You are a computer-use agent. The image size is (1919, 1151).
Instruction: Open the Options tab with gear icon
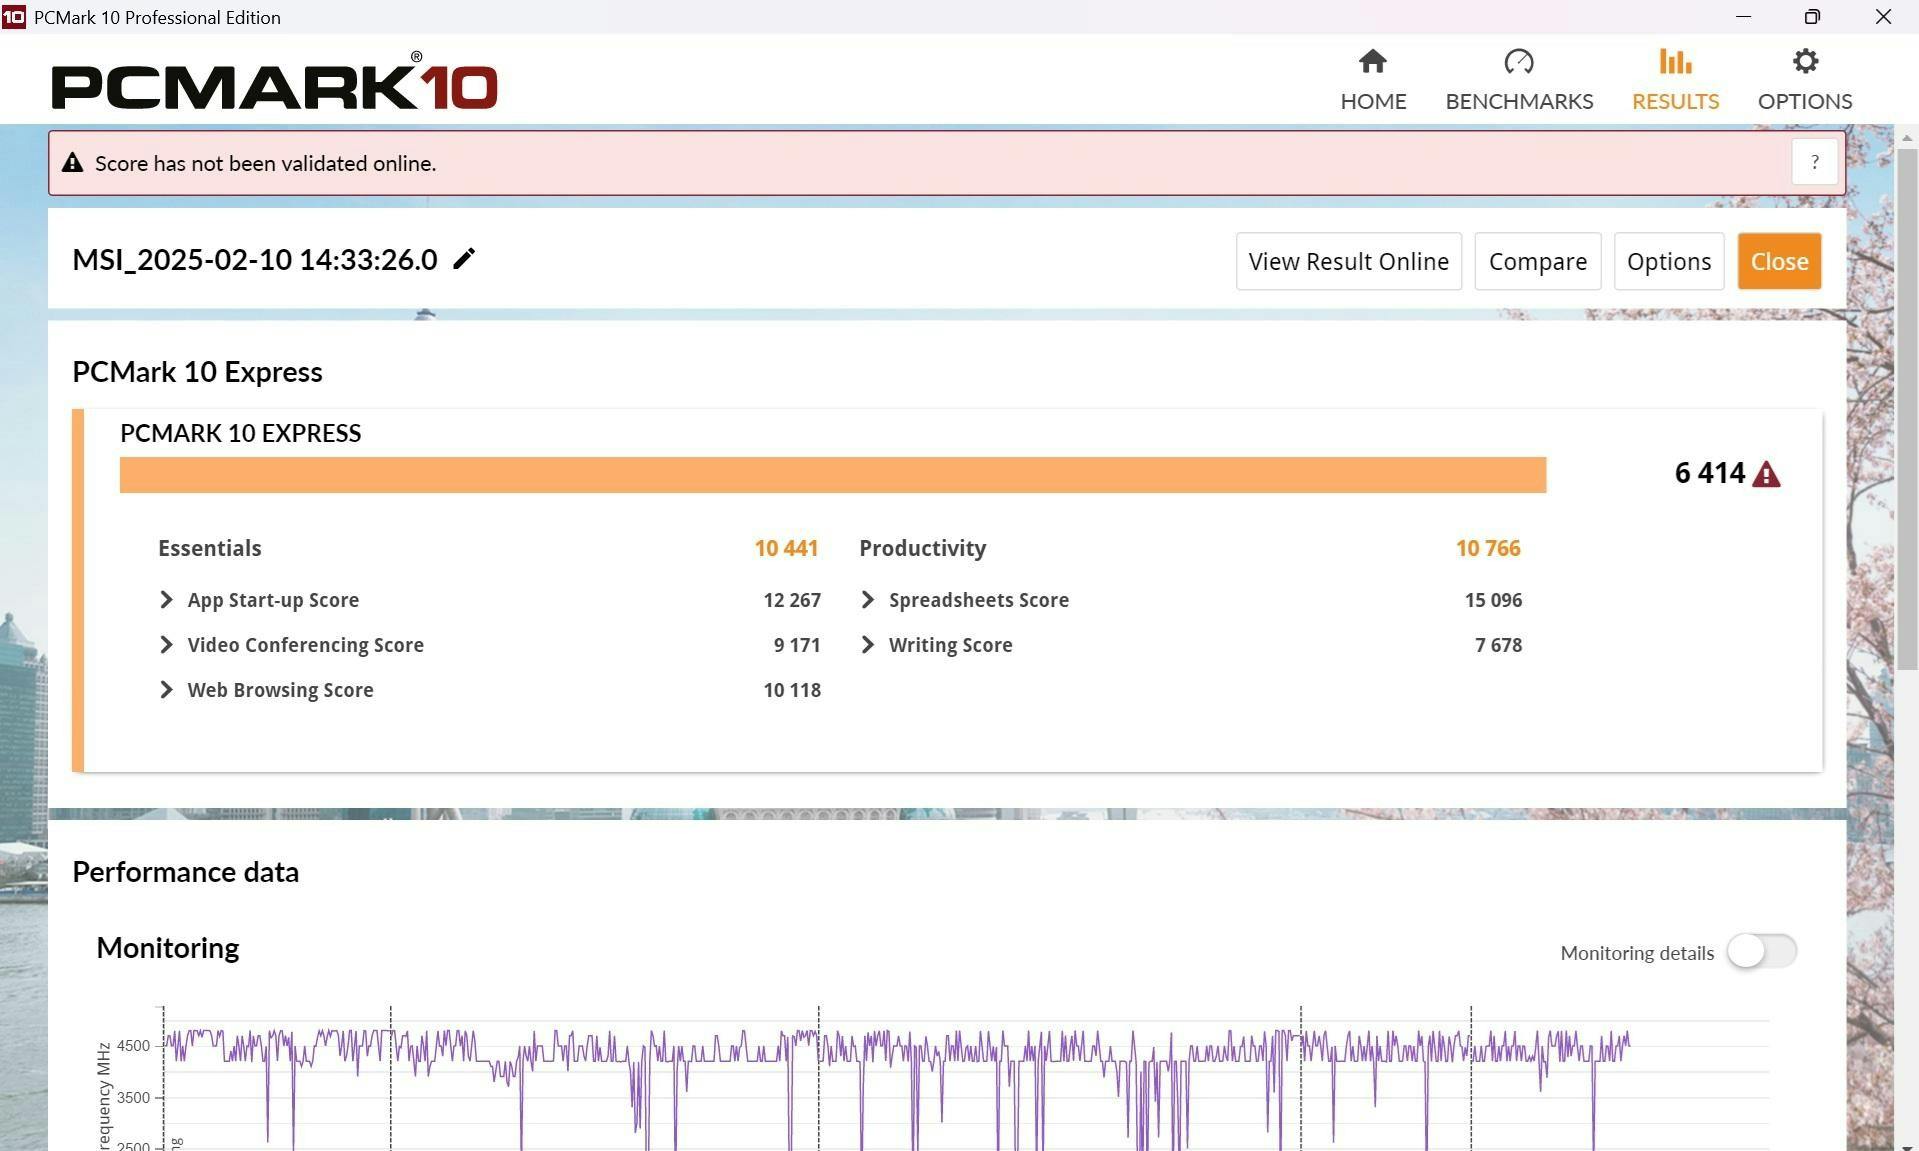point(1805,80)
